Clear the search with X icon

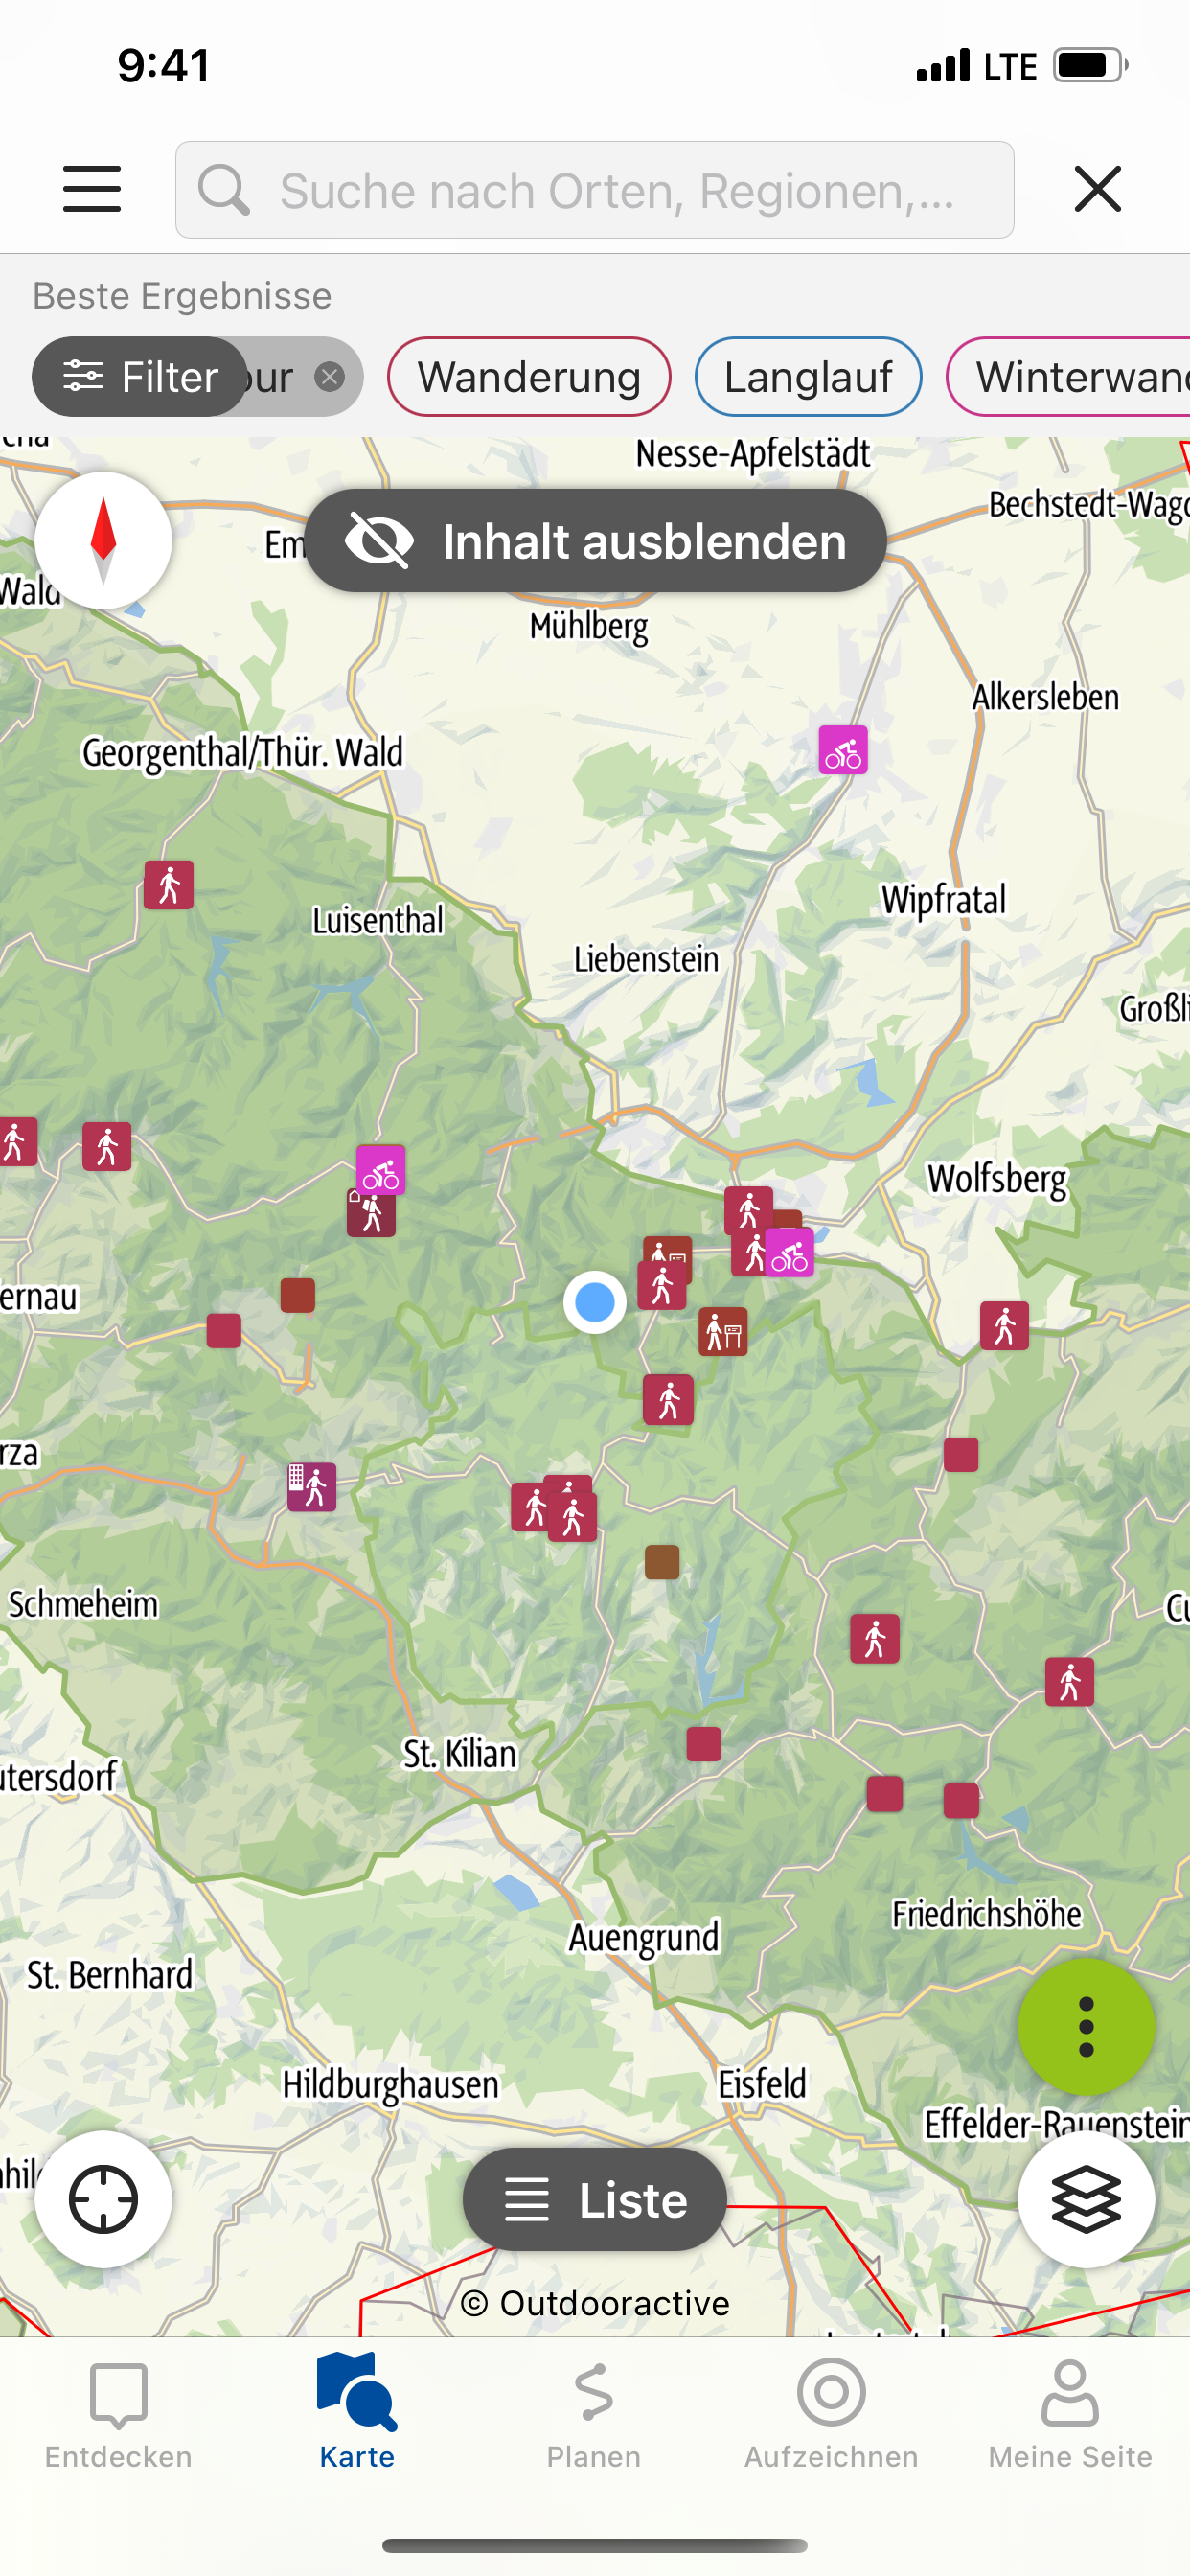click(1097, 189)
